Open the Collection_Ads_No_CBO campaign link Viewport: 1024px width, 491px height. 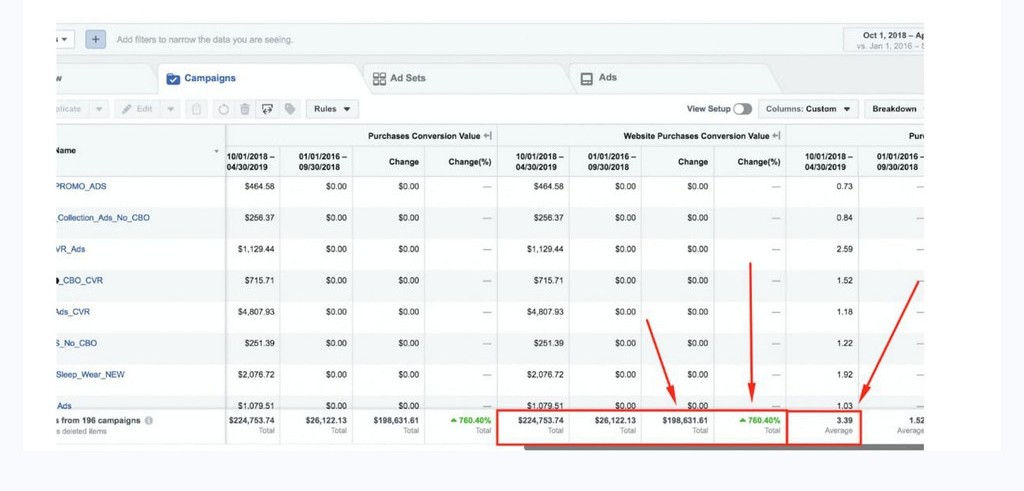click(103, 217)
